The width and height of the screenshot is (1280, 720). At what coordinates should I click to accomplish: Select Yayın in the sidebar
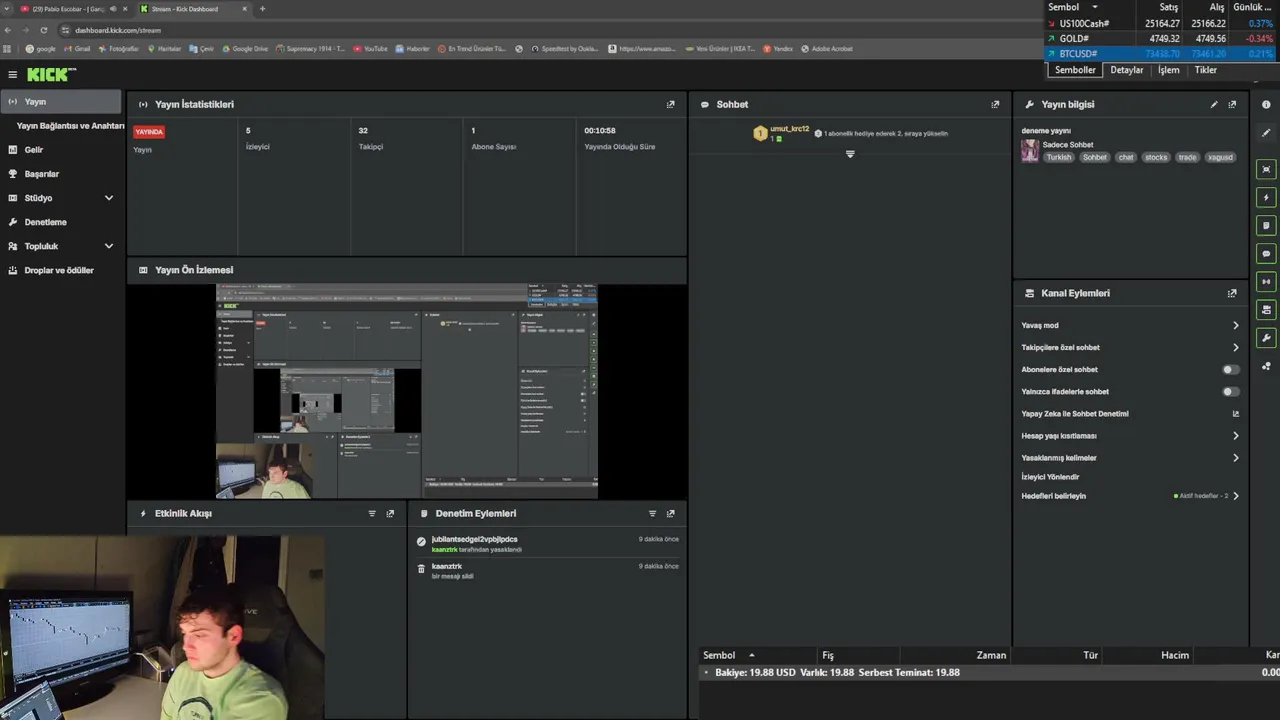61,101
